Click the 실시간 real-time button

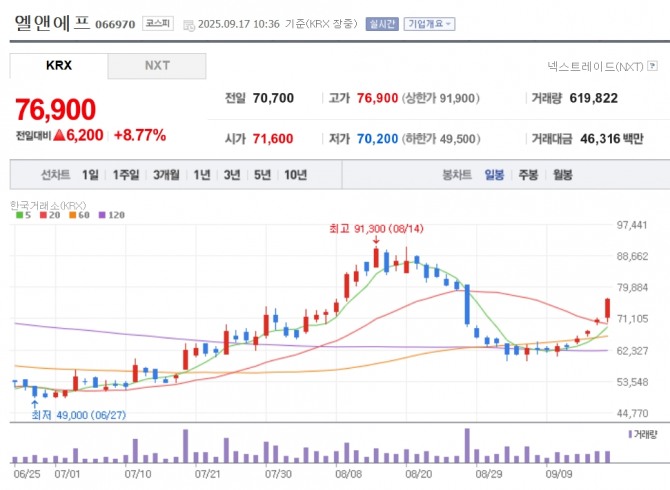[382, 23]
